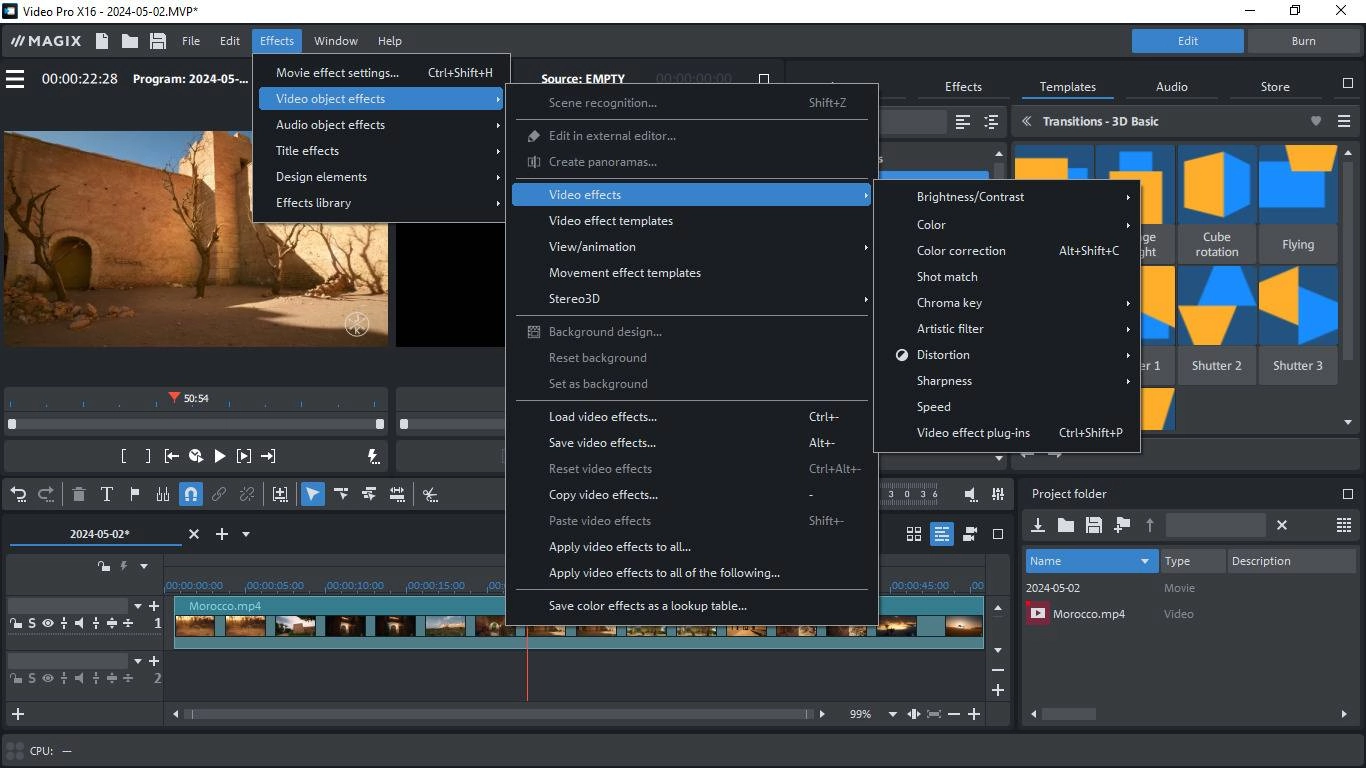Select the timeline mode icon
Image resolution: width=1366 pixels, height=768 pixels.
point(942,534)
